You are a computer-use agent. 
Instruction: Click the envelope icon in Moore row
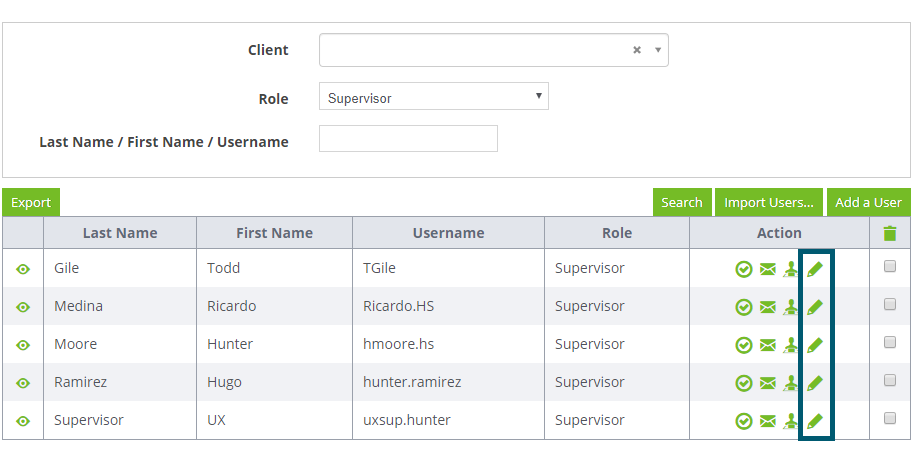pos(768,345)
